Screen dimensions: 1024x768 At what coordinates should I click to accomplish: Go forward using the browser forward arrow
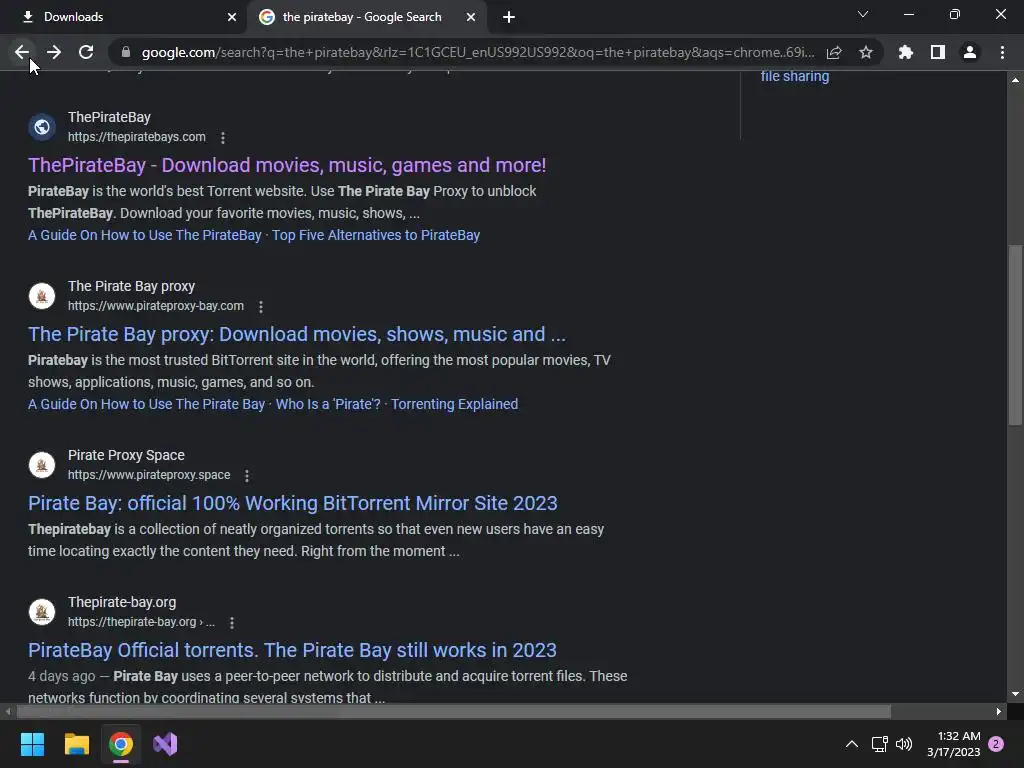[54, 52]
